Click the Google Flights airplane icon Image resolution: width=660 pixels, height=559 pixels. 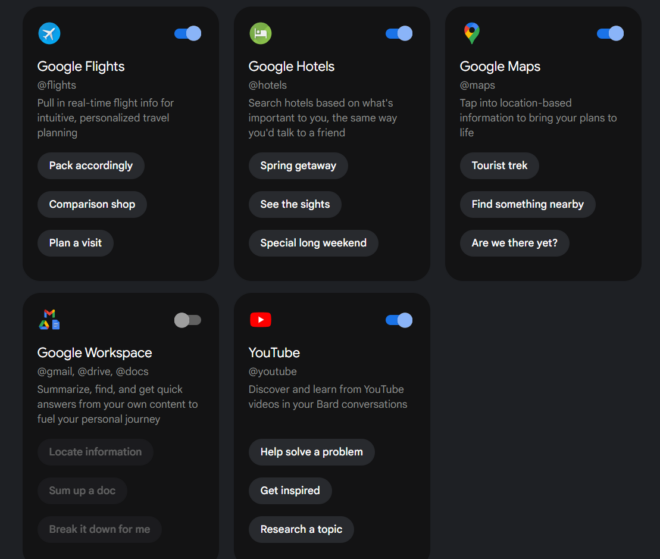49,33
